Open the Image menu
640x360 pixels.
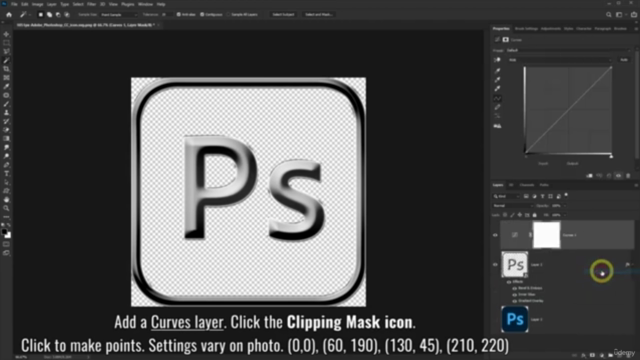[38, 4]
